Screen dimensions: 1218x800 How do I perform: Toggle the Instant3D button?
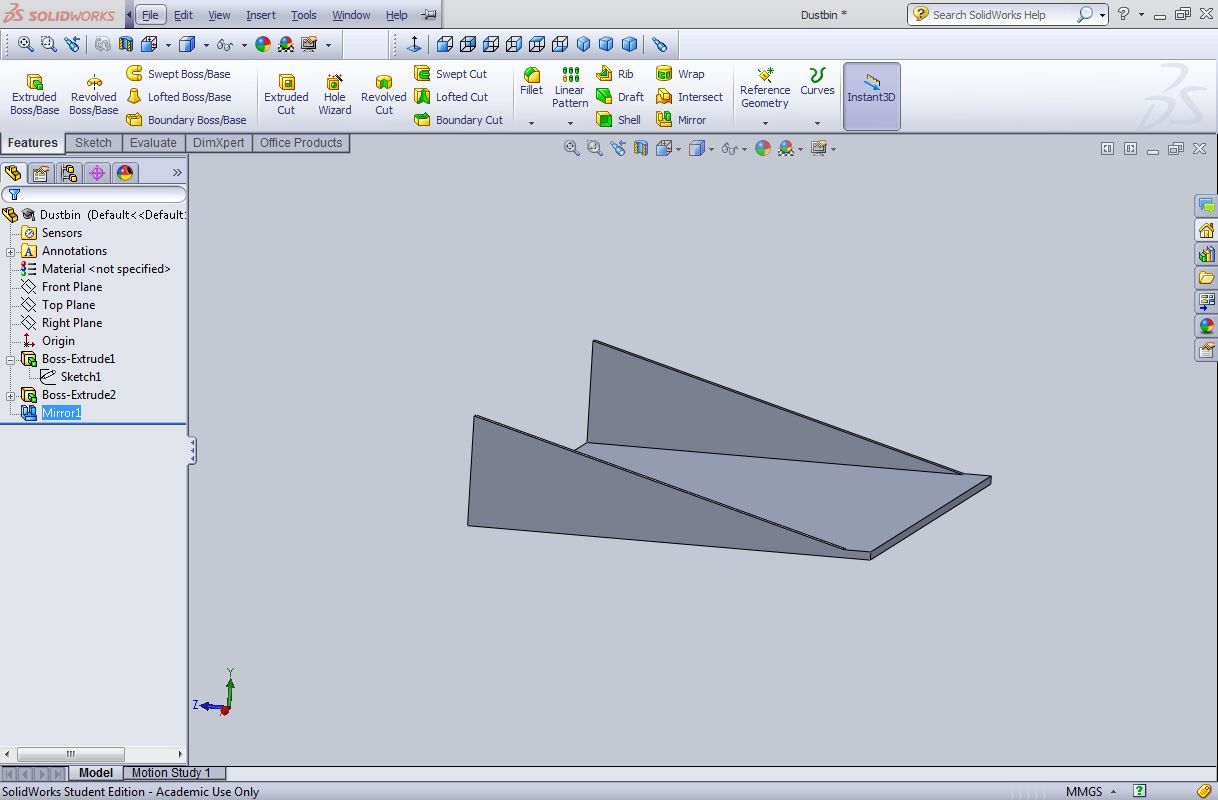click(871, 96)
